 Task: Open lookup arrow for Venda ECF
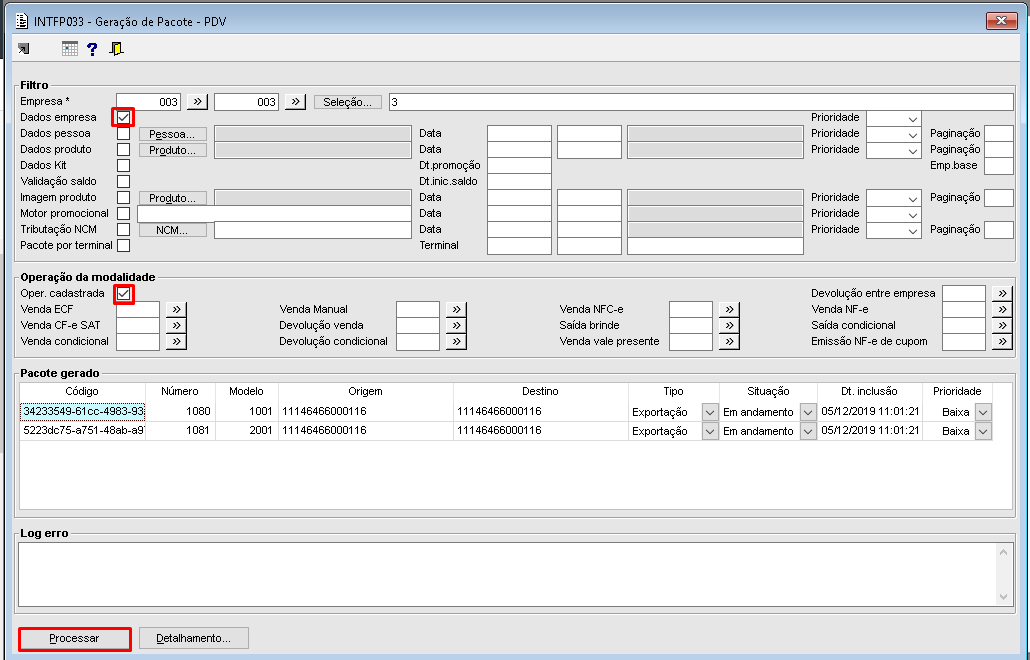point(176,309)
